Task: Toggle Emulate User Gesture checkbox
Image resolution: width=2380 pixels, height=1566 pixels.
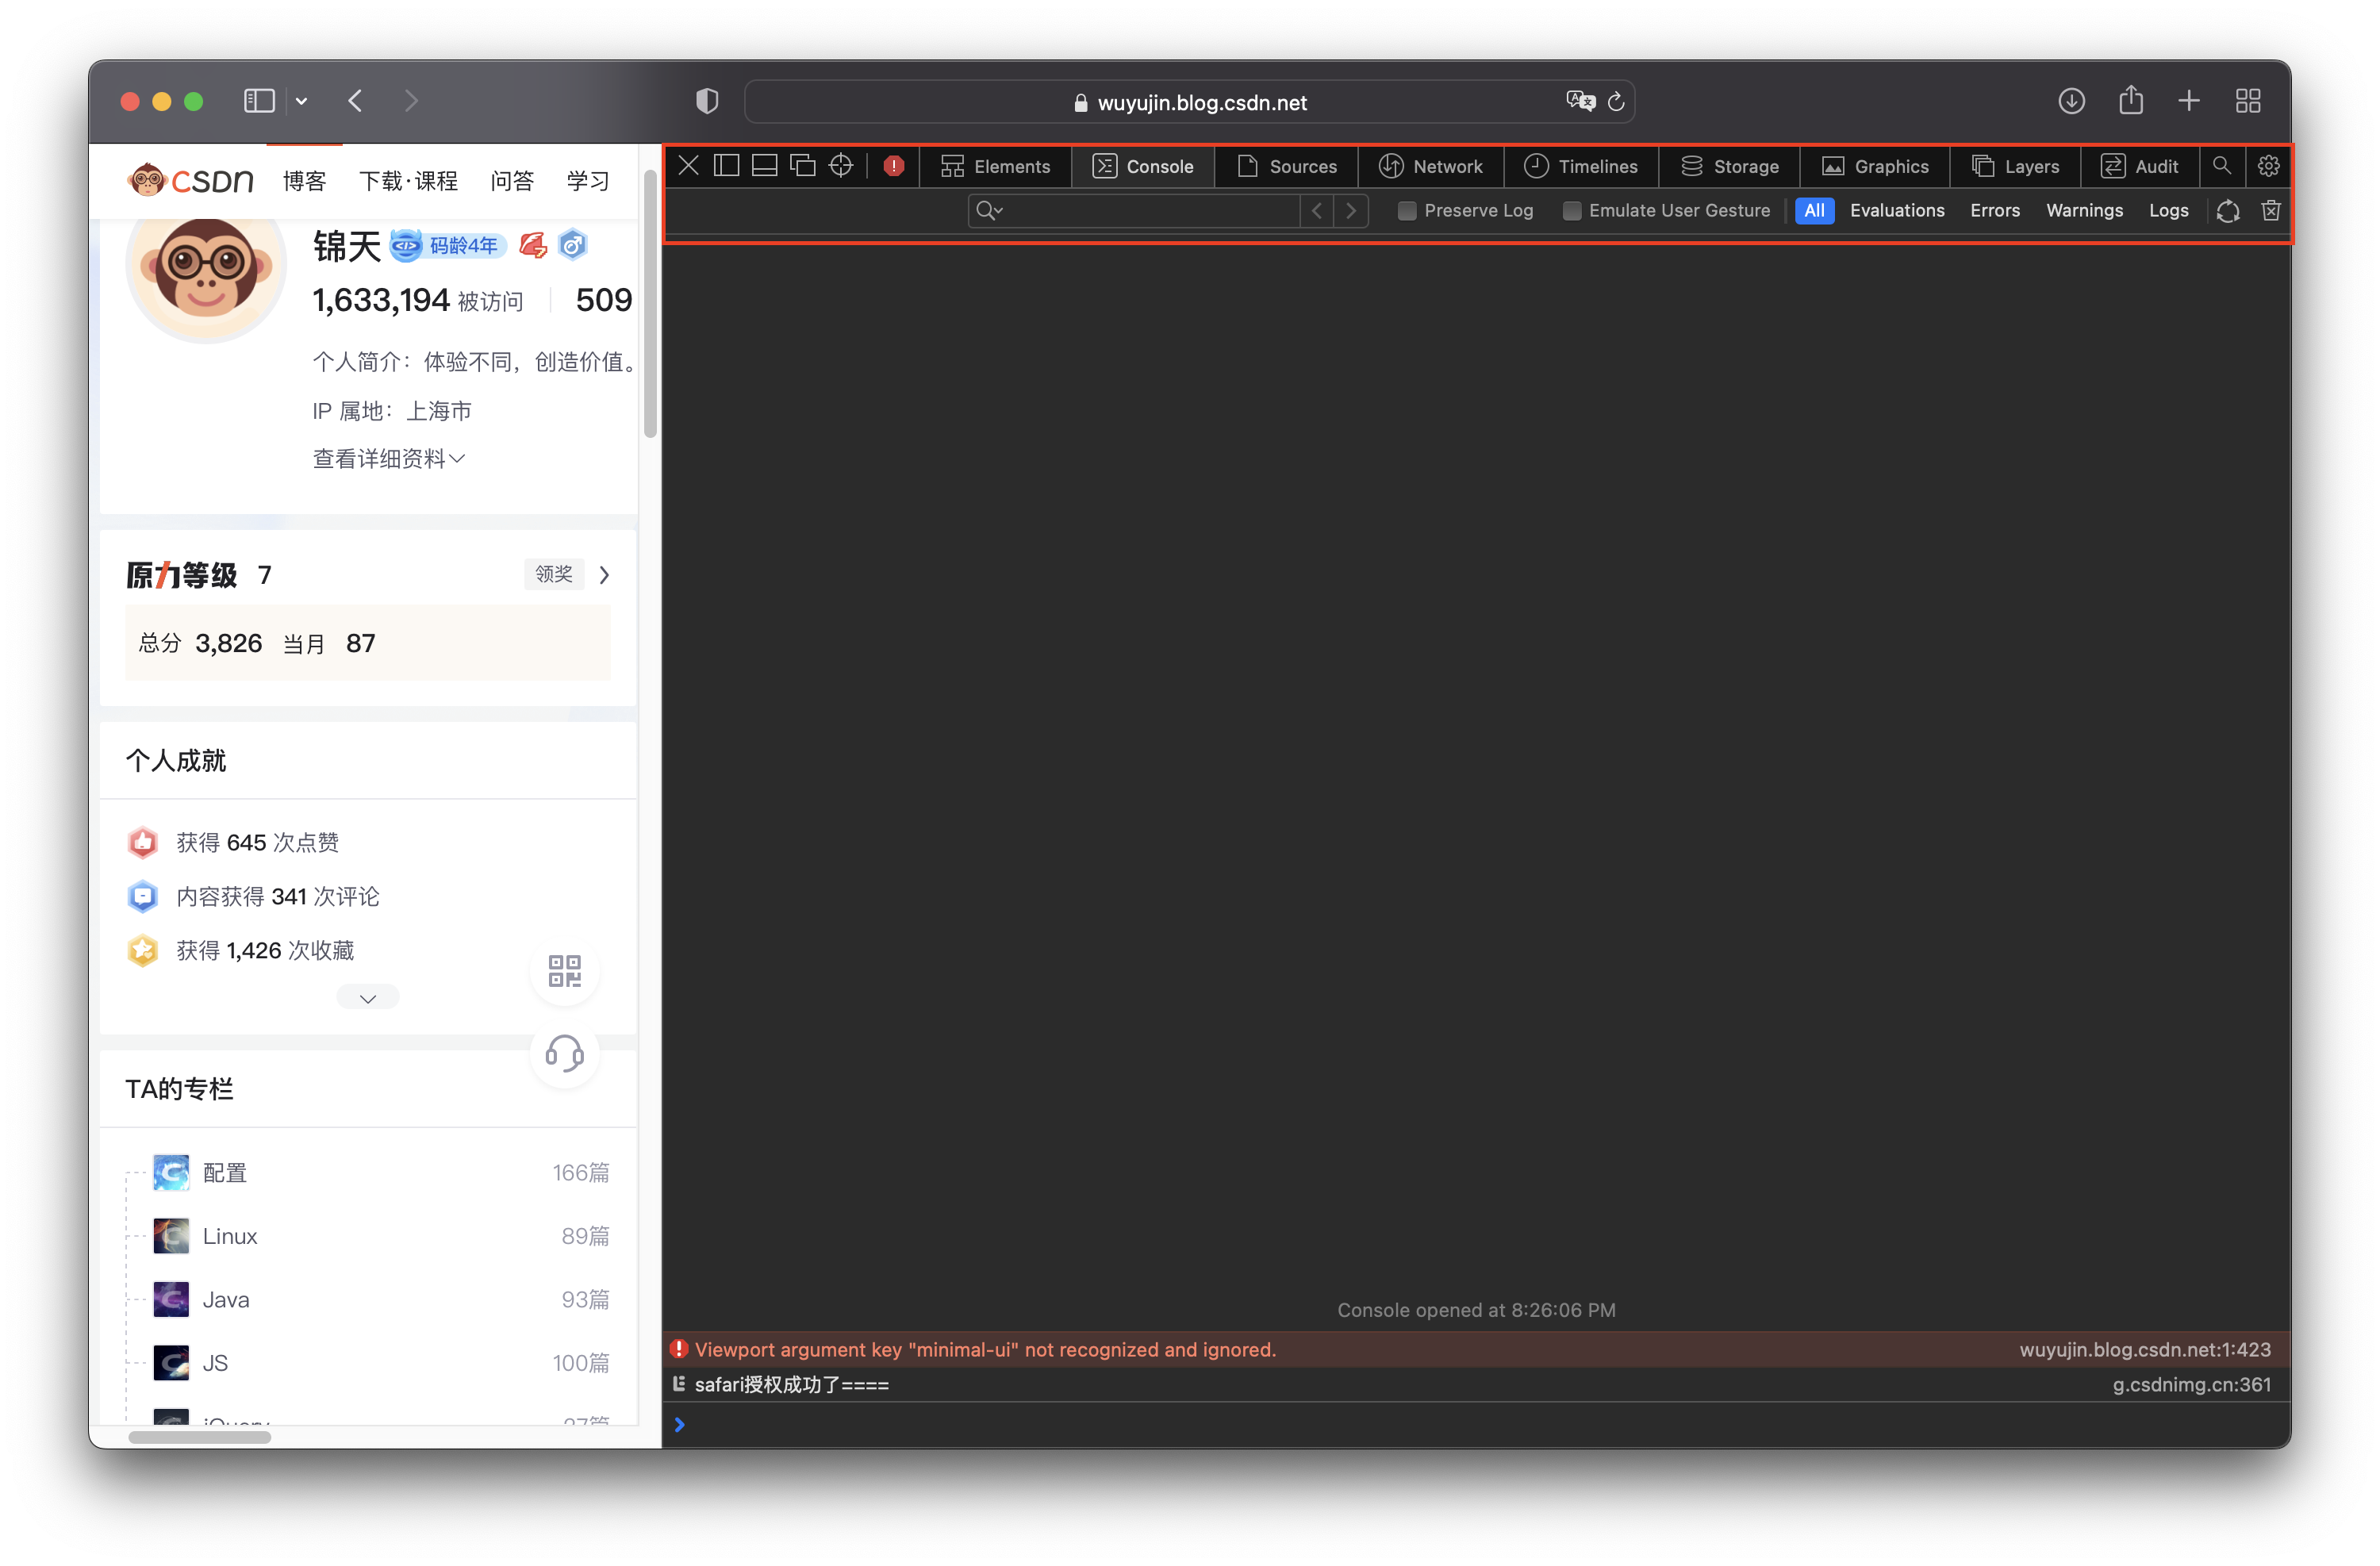Action: click(1569, 209)
